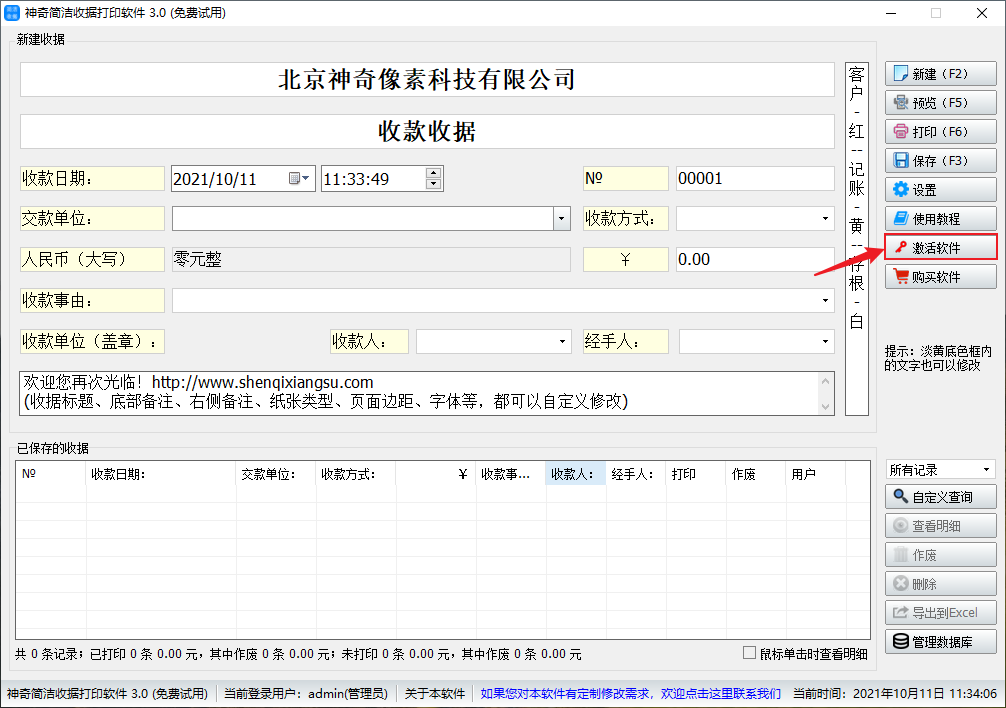Sort table by 交款单位 column header

276,474
